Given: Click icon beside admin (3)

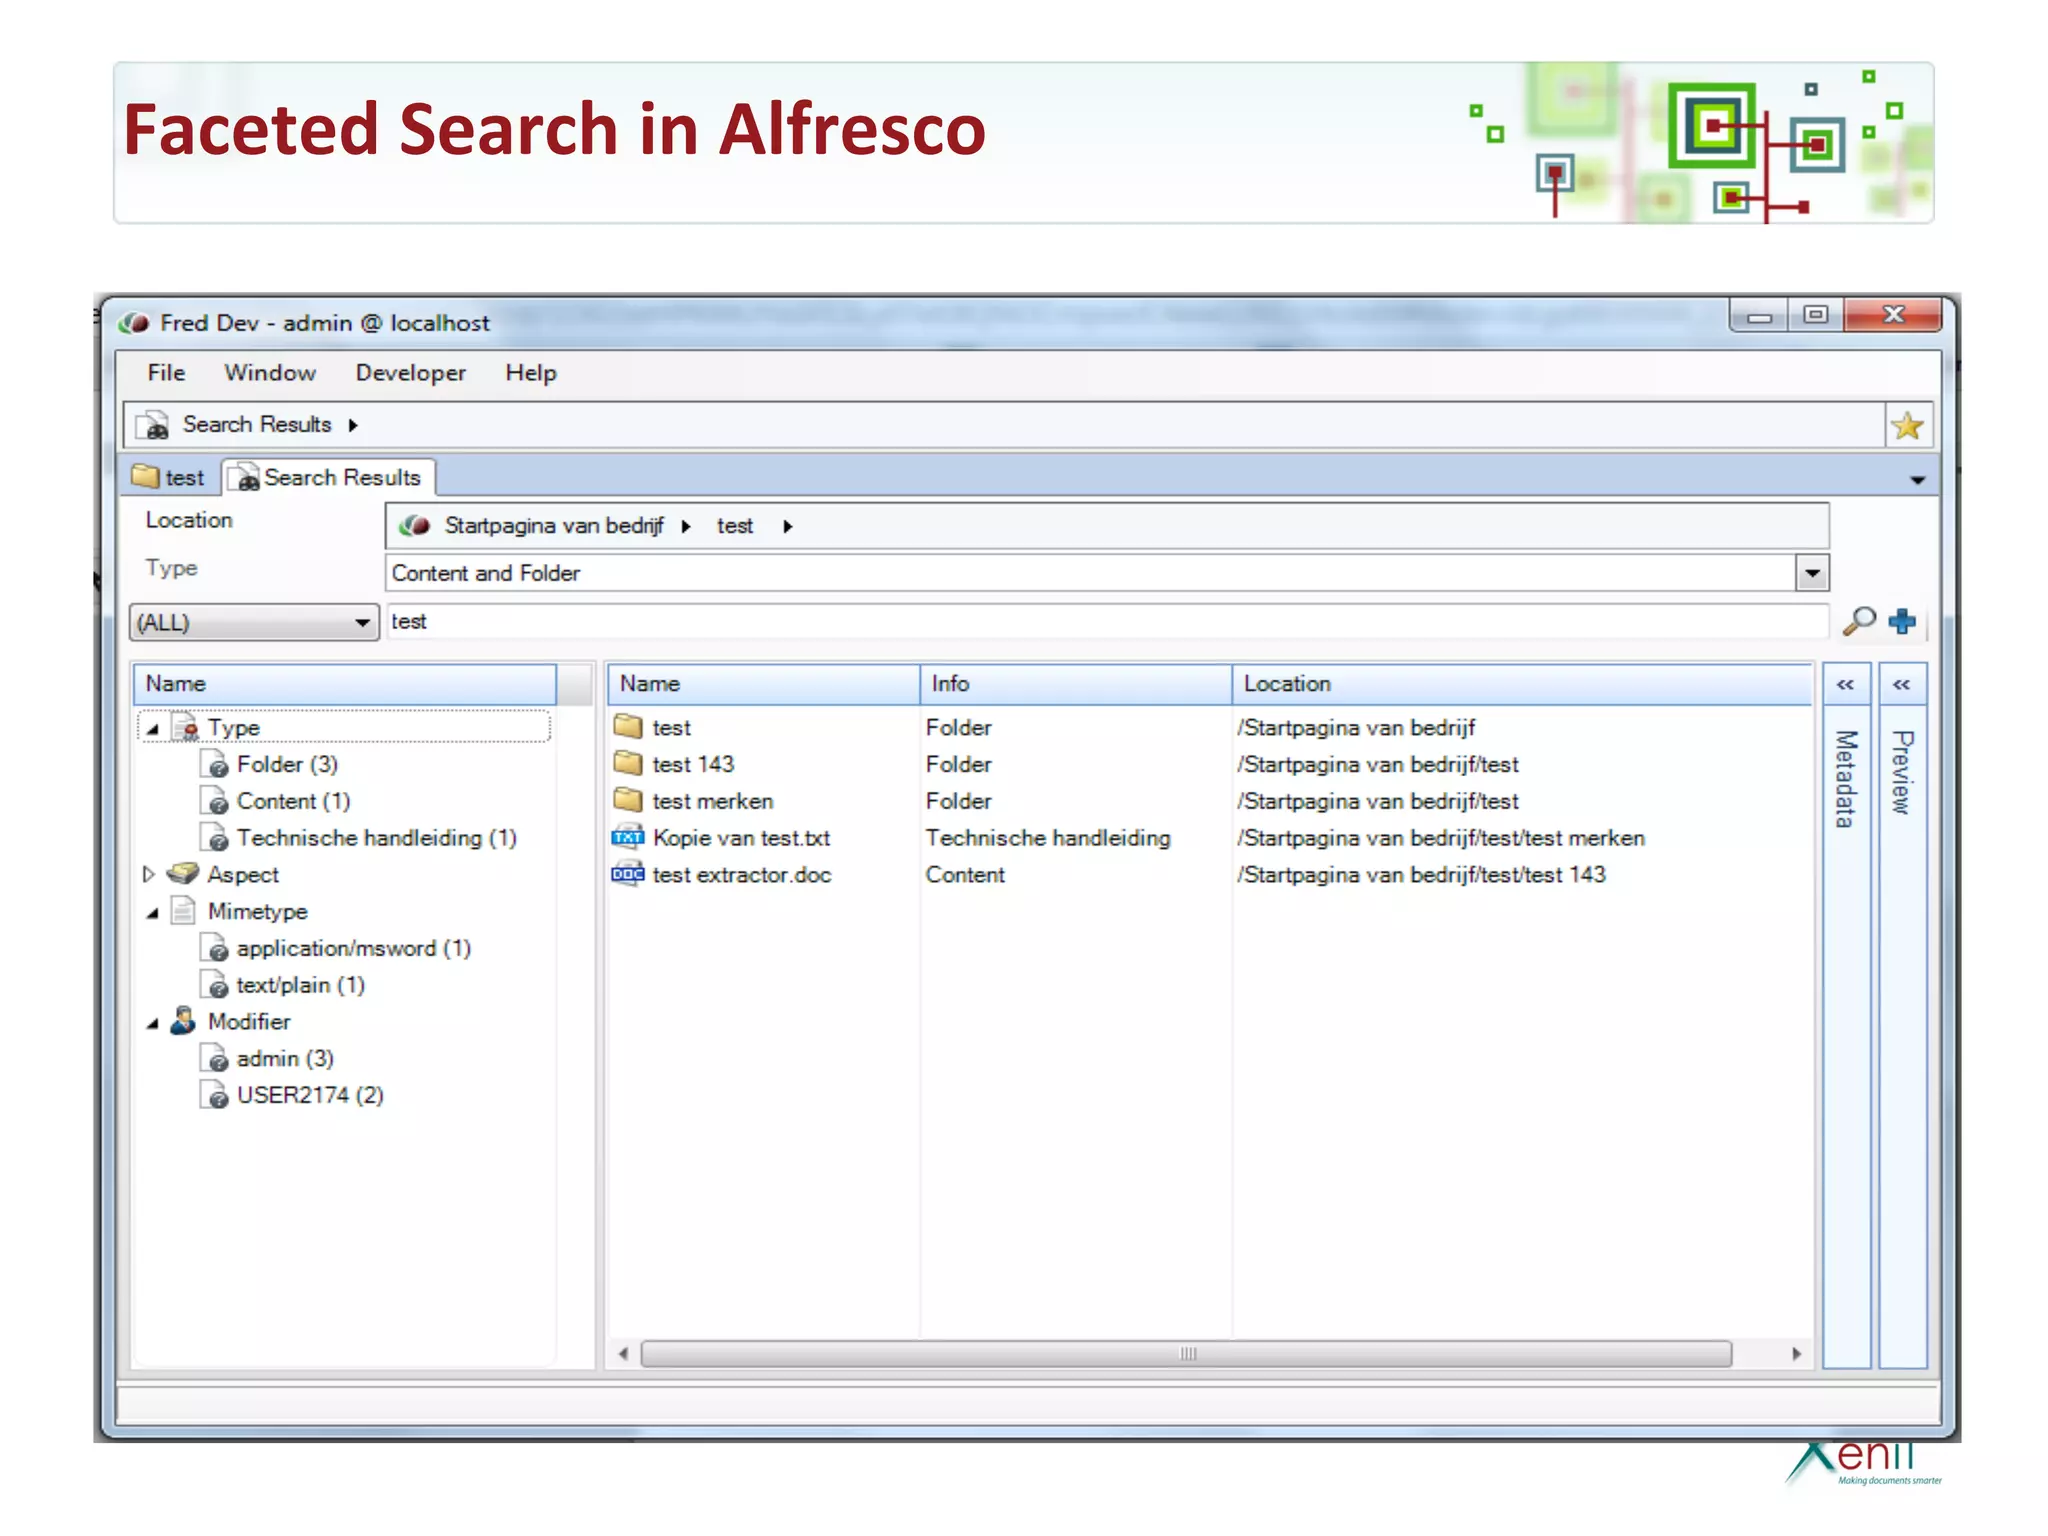Looking at the screenshot, I should pyautogui.click(x=215, y=1058).
